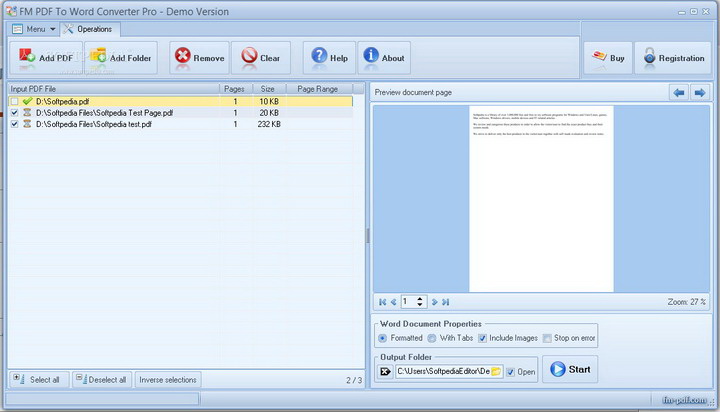This screenshot has height=412, width=720.
Task: Enable the Stop on error checkbox
Action: [x=547, y=338]
